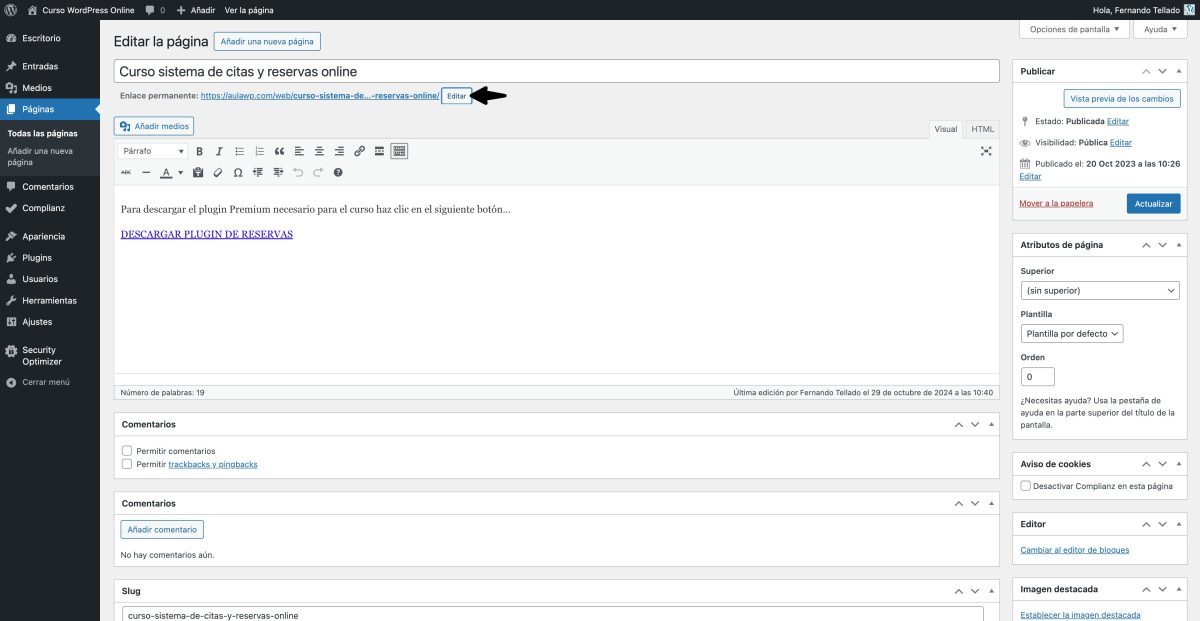Insert a blockquote
The width and height of the screenshot is (1200, 621).
point(280,151)
